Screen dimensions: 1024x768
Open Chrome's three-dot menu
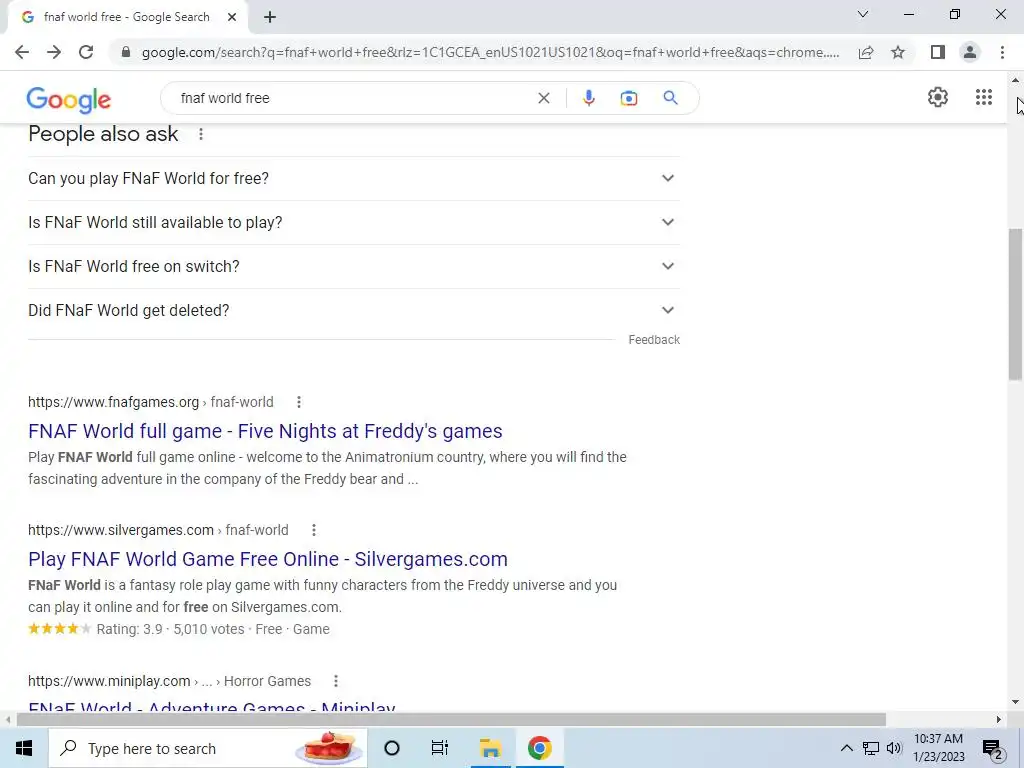(x=1002, y=52)
